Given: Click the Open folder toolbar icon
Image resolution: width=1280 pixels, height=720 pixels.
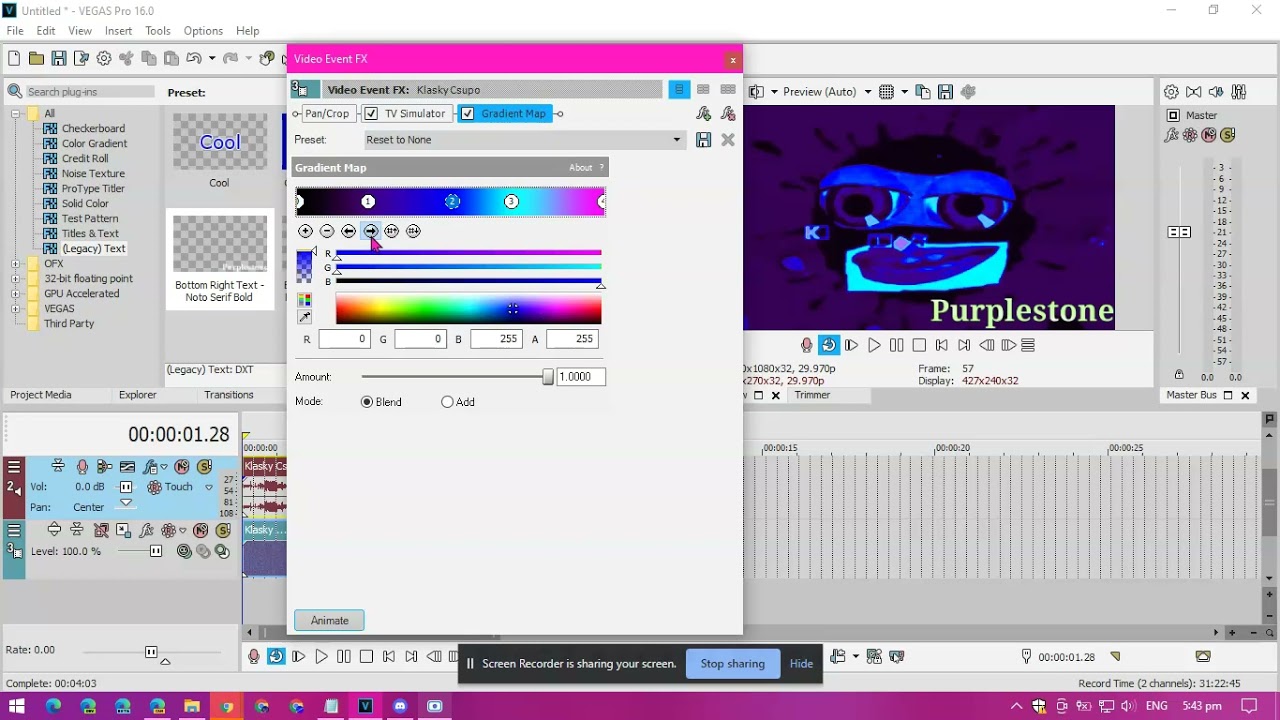Looking at the screenshot, I should click(x=36, y=59).
